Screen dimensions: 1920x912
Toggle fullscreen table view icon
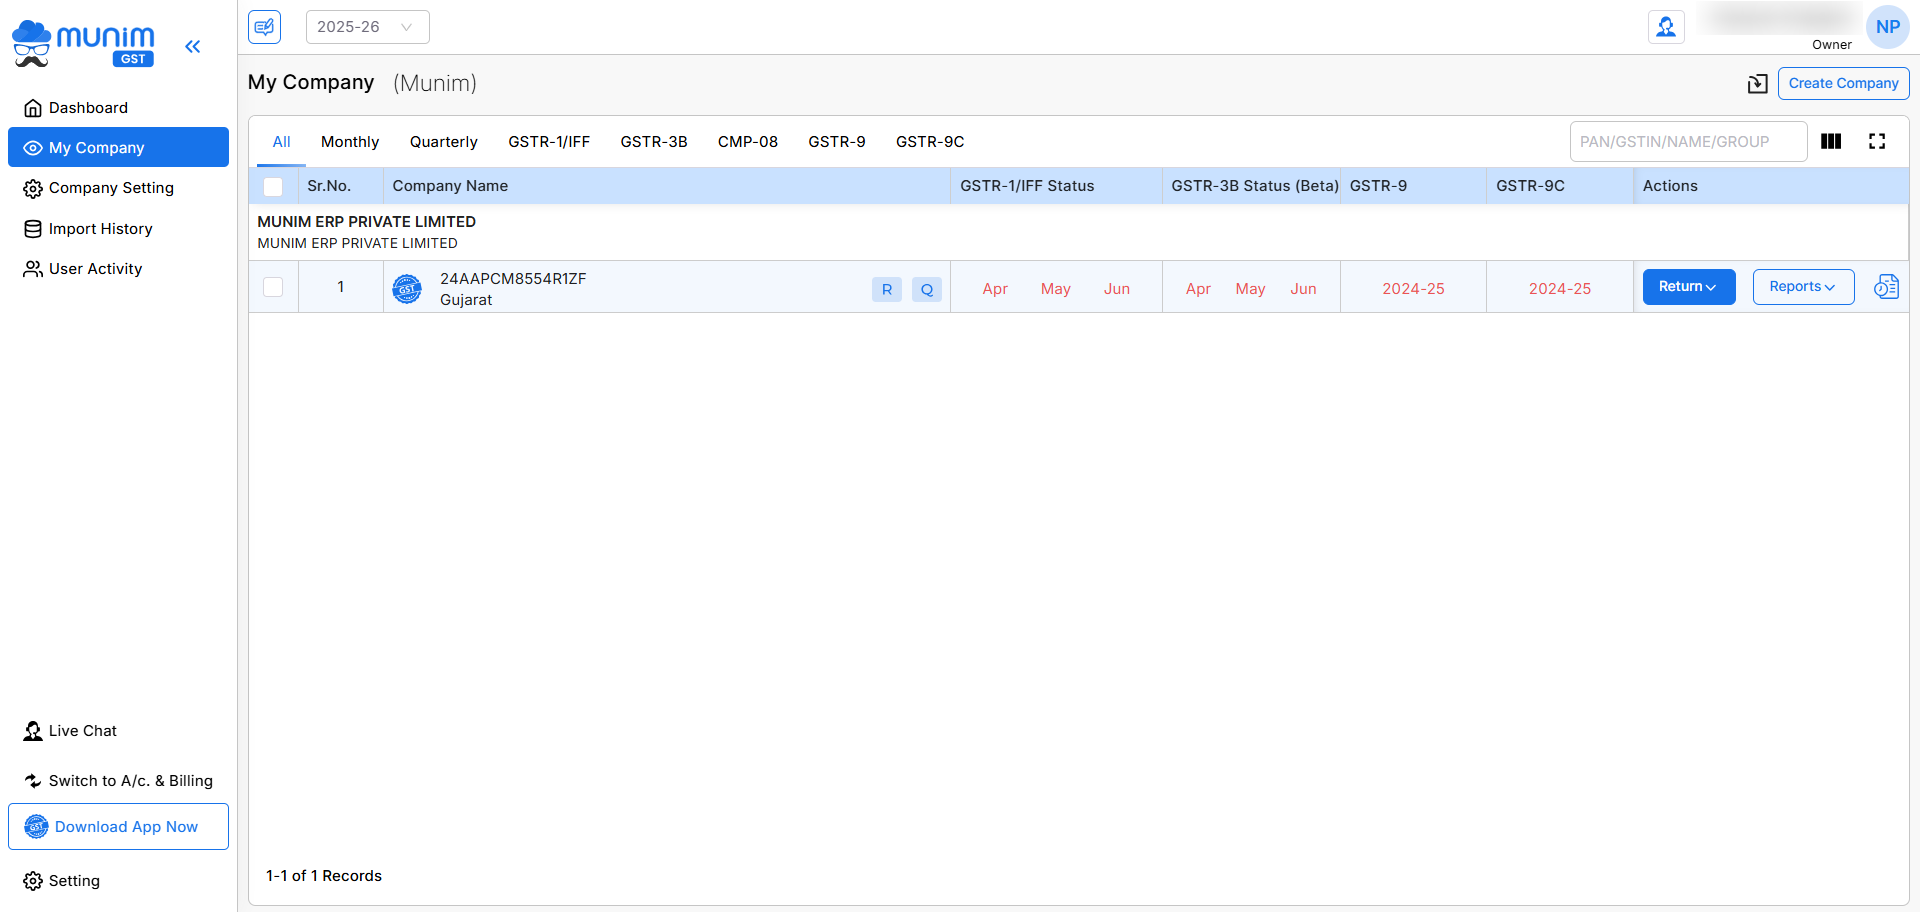point(1877,142)
